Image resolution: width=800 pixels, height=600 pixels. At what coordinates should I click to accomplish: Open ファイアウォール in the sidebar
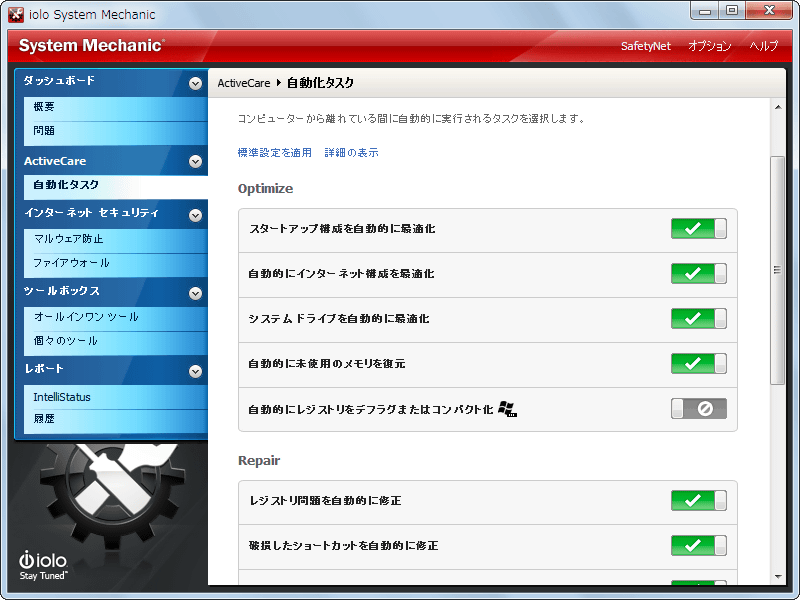coord(116,264)
